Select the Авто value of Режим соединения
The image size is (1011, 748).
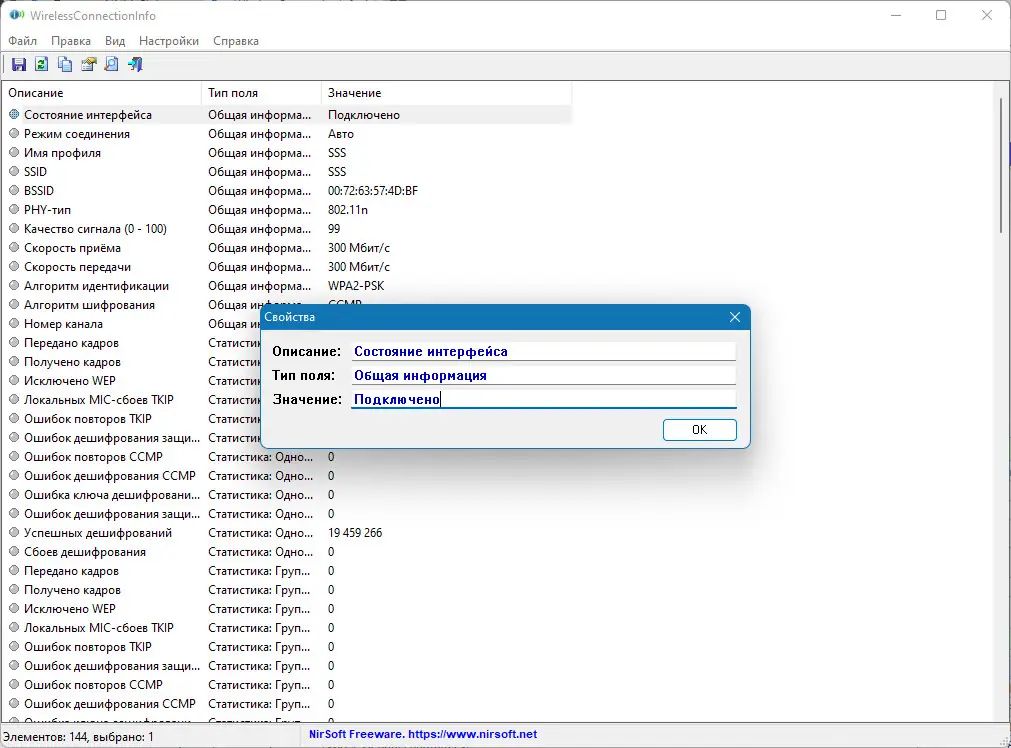[x=340, y=133]
